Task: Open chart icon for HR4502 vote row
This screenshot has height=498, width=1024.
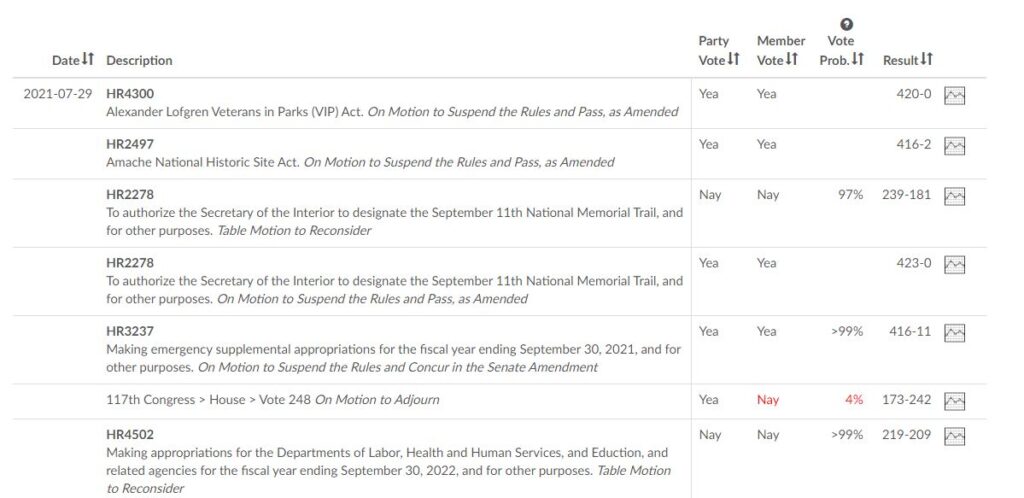Action: 954,437
